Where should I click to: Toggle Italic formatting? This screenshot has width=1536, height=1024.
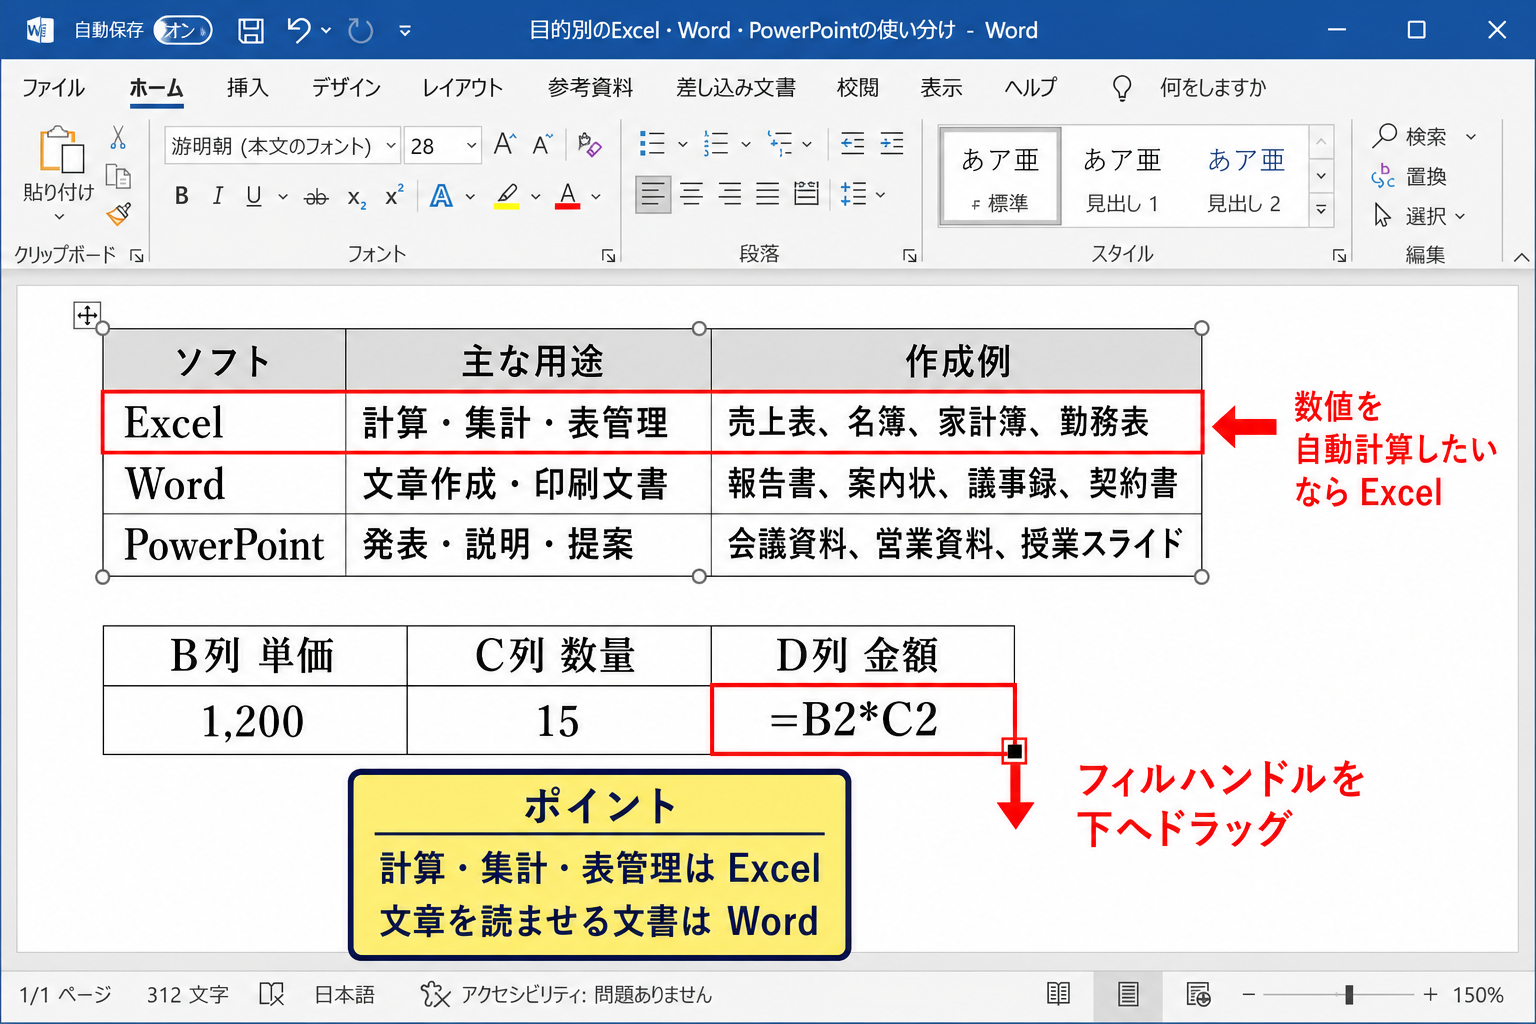coord(217,196)
